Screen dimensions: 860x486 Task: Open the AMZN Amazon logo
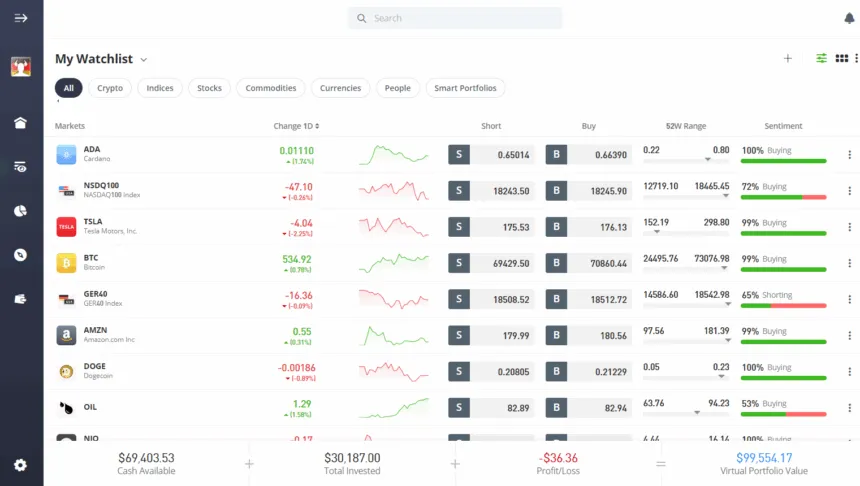pos(66,335)
